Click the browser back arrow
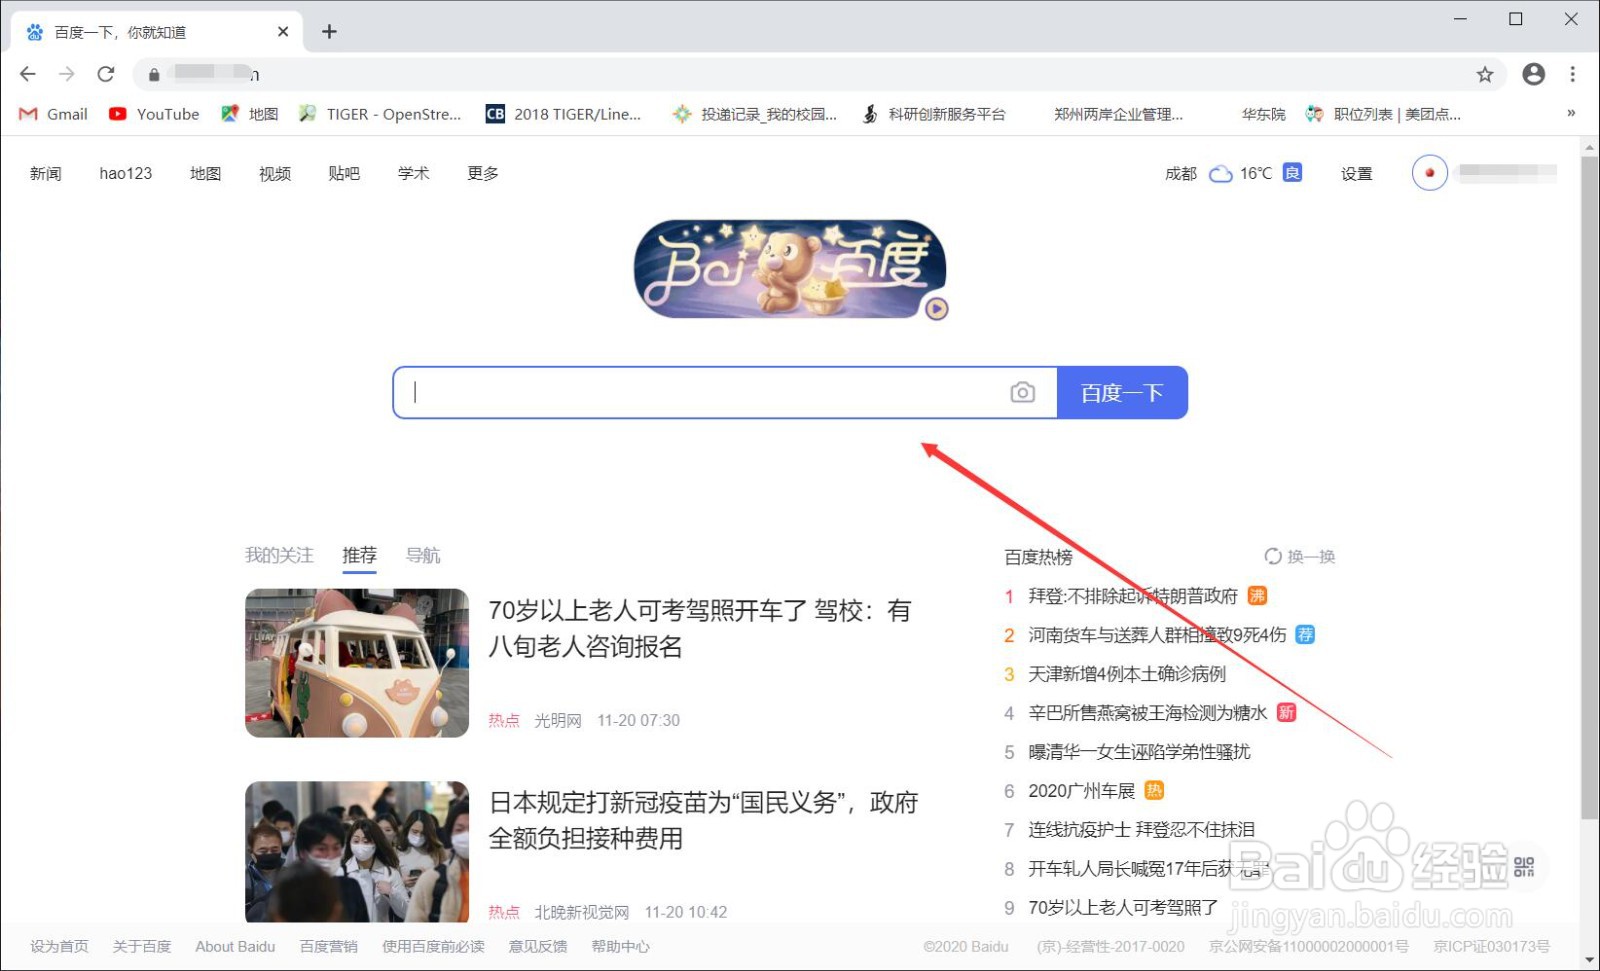 [28, 74]
